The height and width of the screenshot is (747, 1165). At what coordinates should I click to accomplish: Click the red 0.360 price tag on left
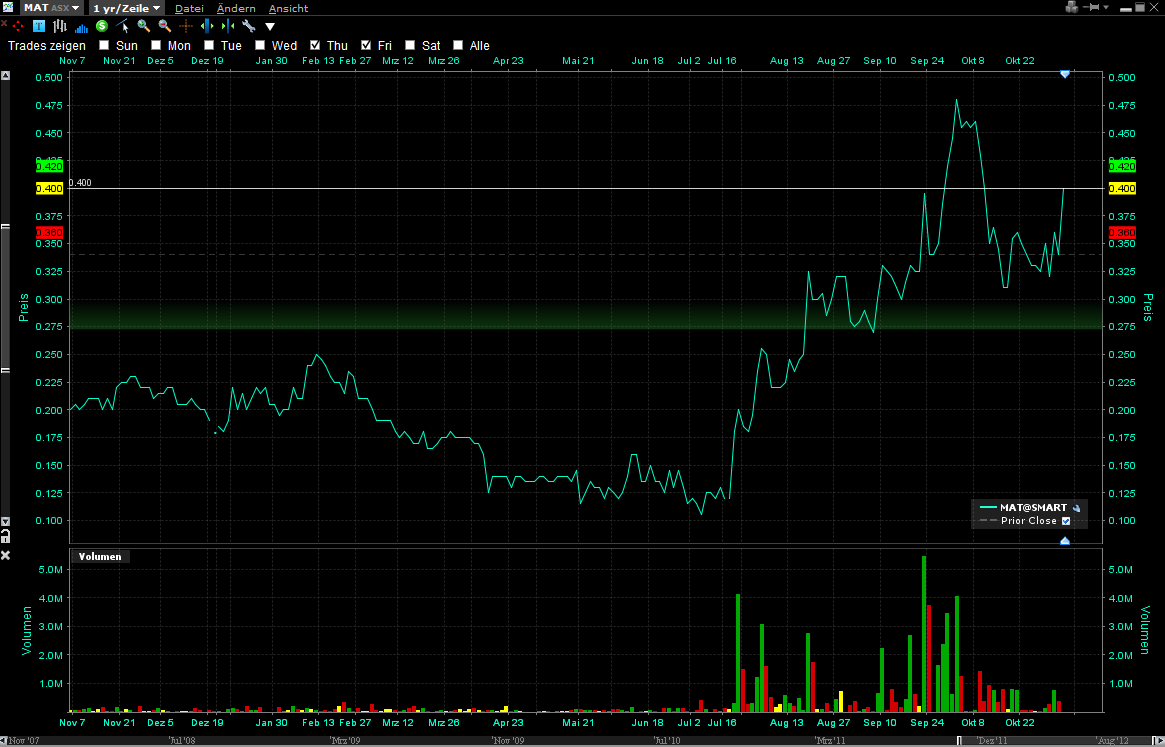click(49, 233)
